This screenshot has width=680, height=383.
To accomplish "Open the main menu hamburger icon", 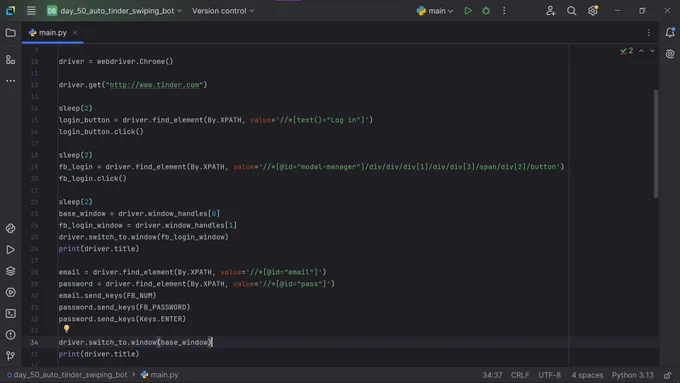I will (31, 11).
